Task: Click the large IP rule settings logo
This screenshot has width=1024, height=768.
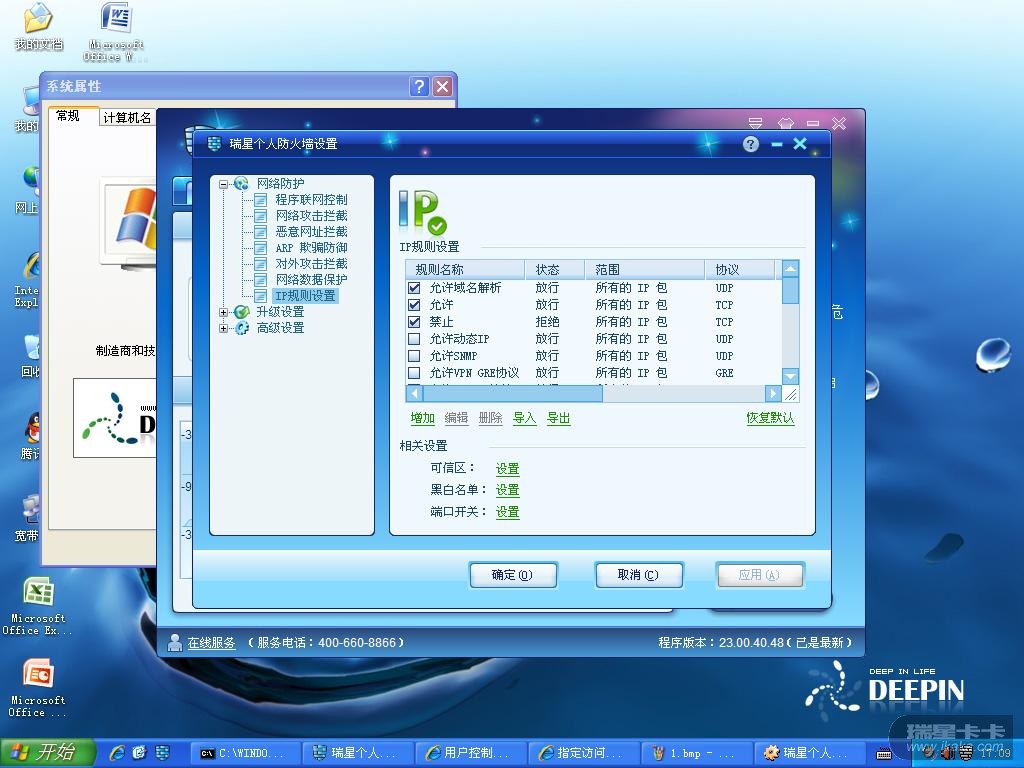Action: click(x=422, y=212)
